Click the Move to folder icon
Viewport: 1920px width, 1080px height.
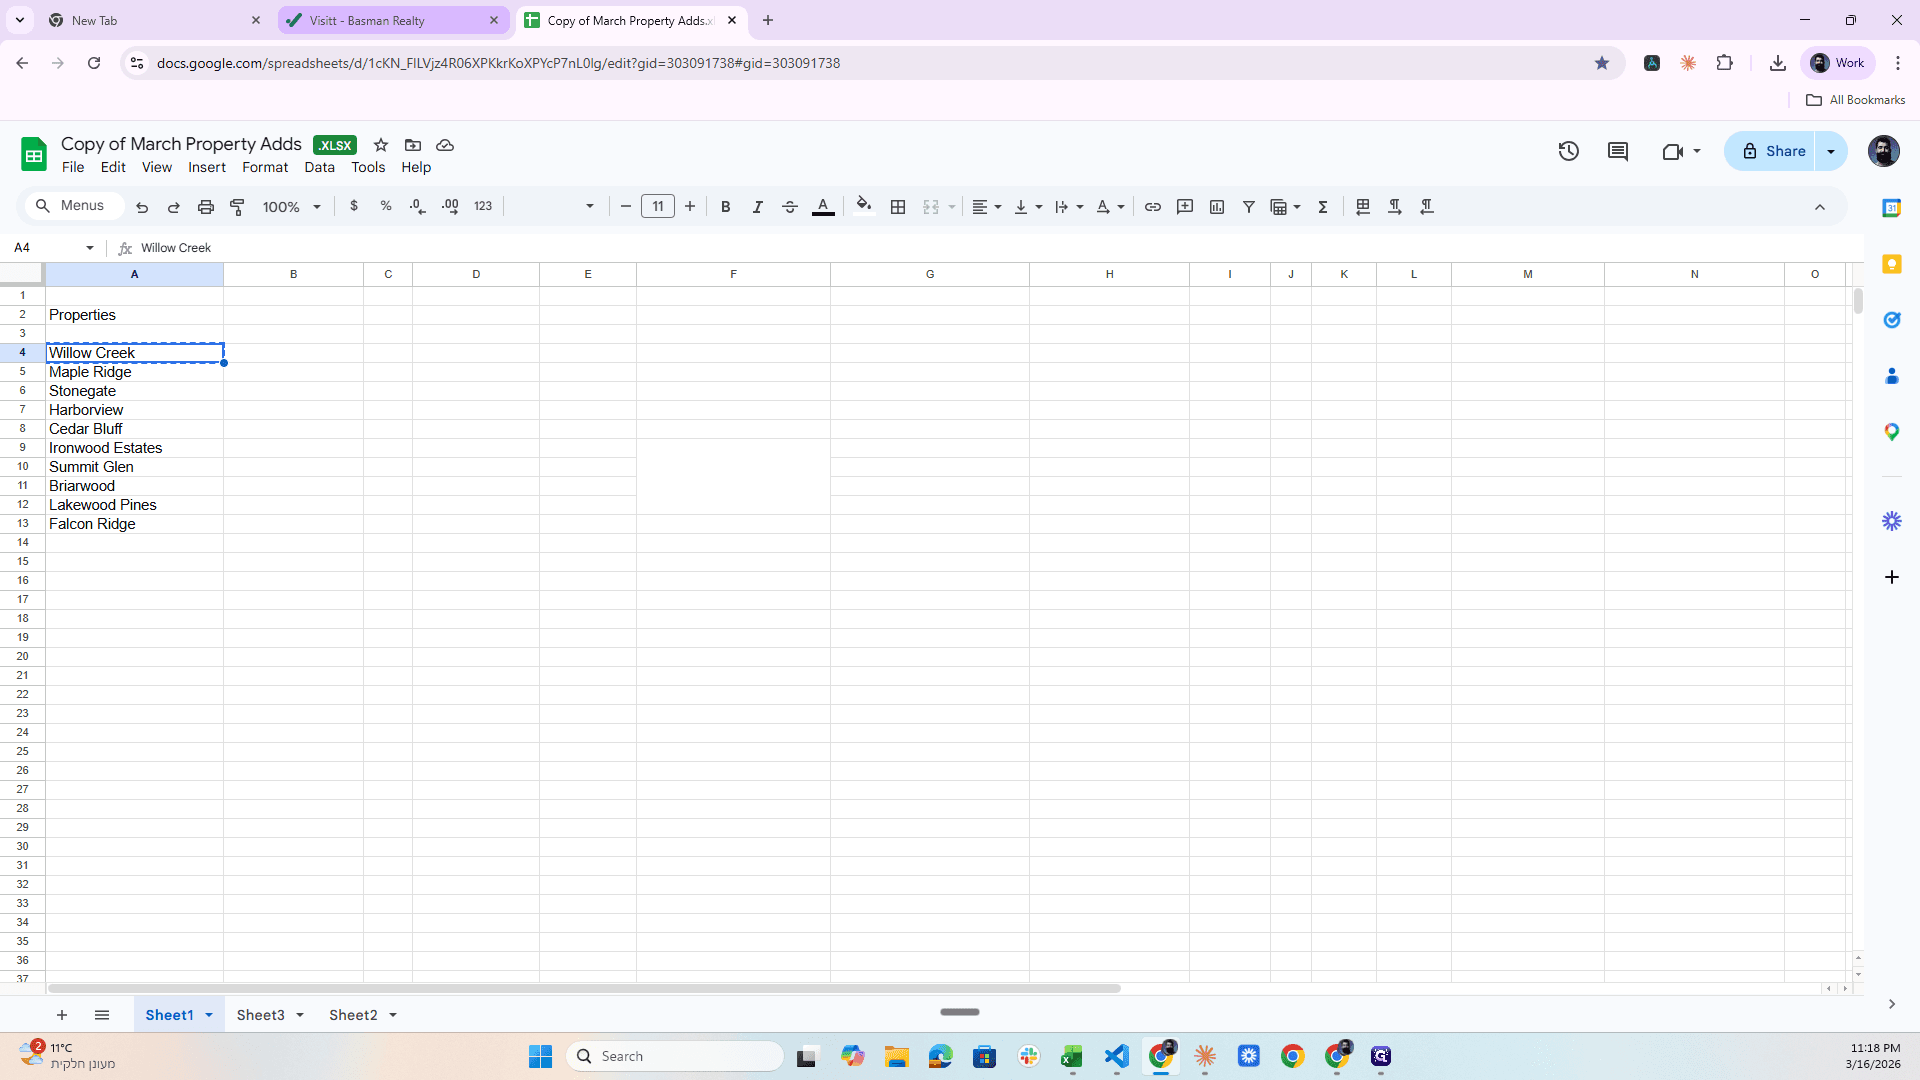tap(413, 145)
